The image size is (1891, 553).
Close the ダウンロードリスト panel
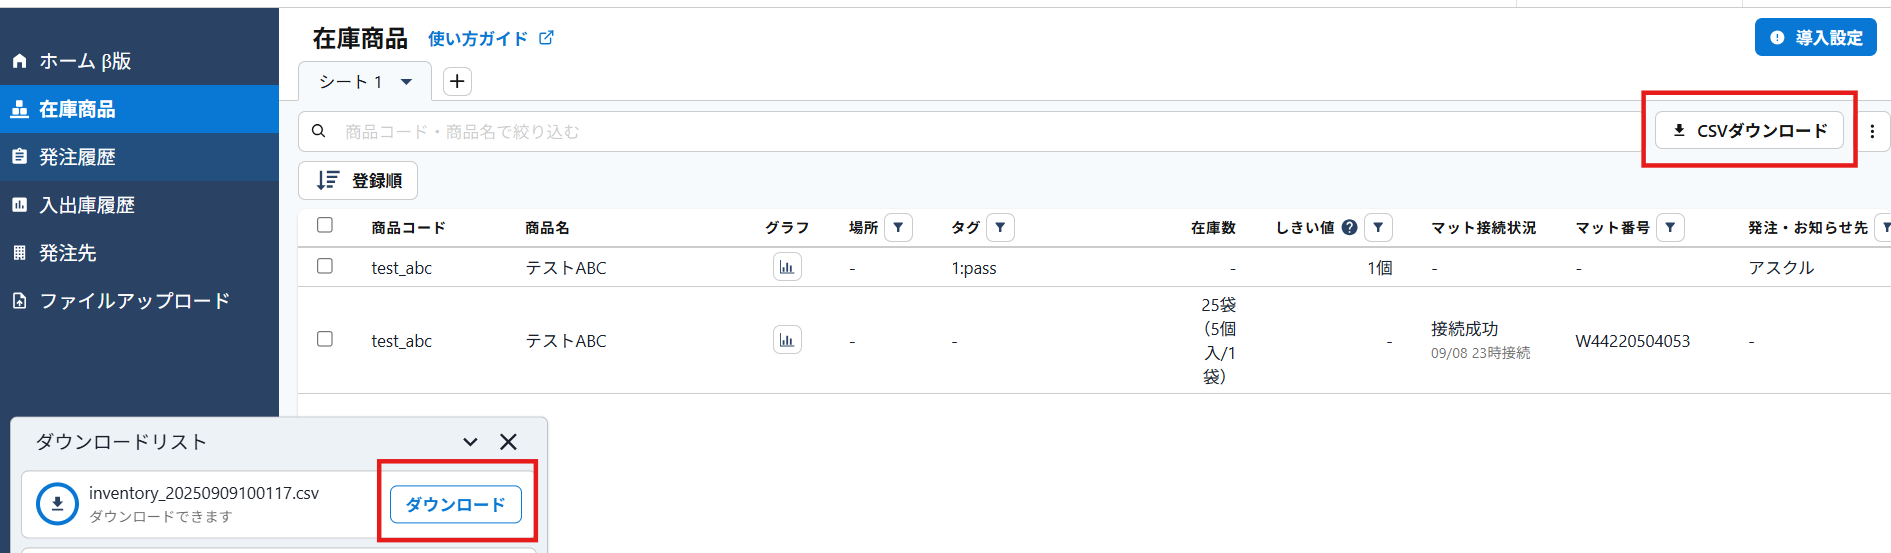[508, 442]
